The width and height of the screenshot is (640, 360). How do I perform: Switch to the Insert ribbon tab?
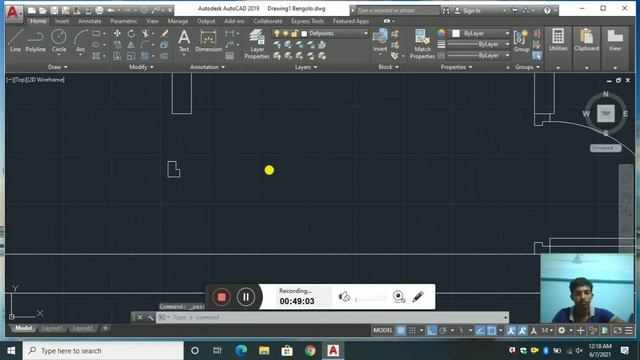tap(62, 21)
